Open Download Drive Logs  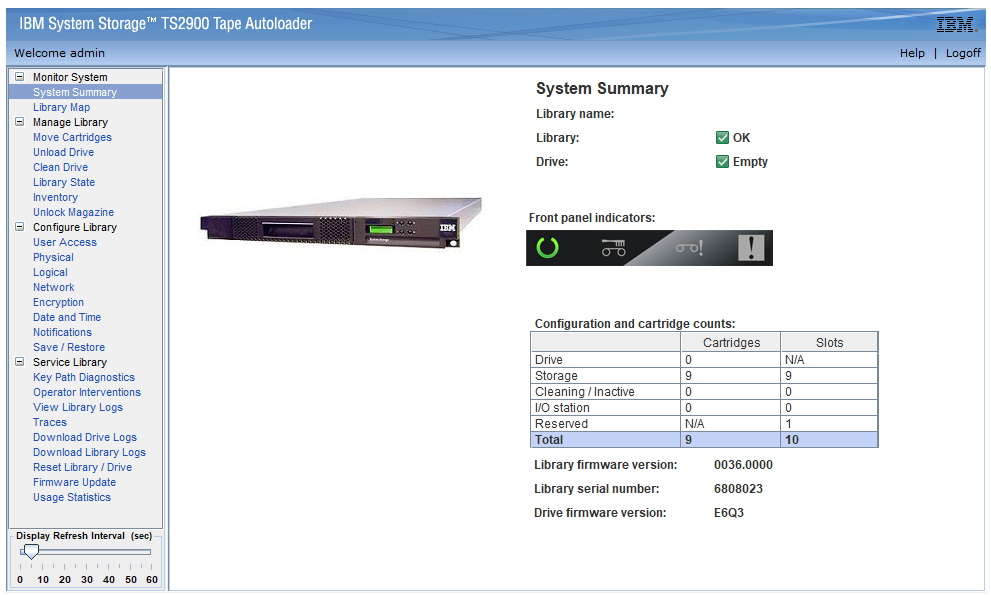point(85,438)
